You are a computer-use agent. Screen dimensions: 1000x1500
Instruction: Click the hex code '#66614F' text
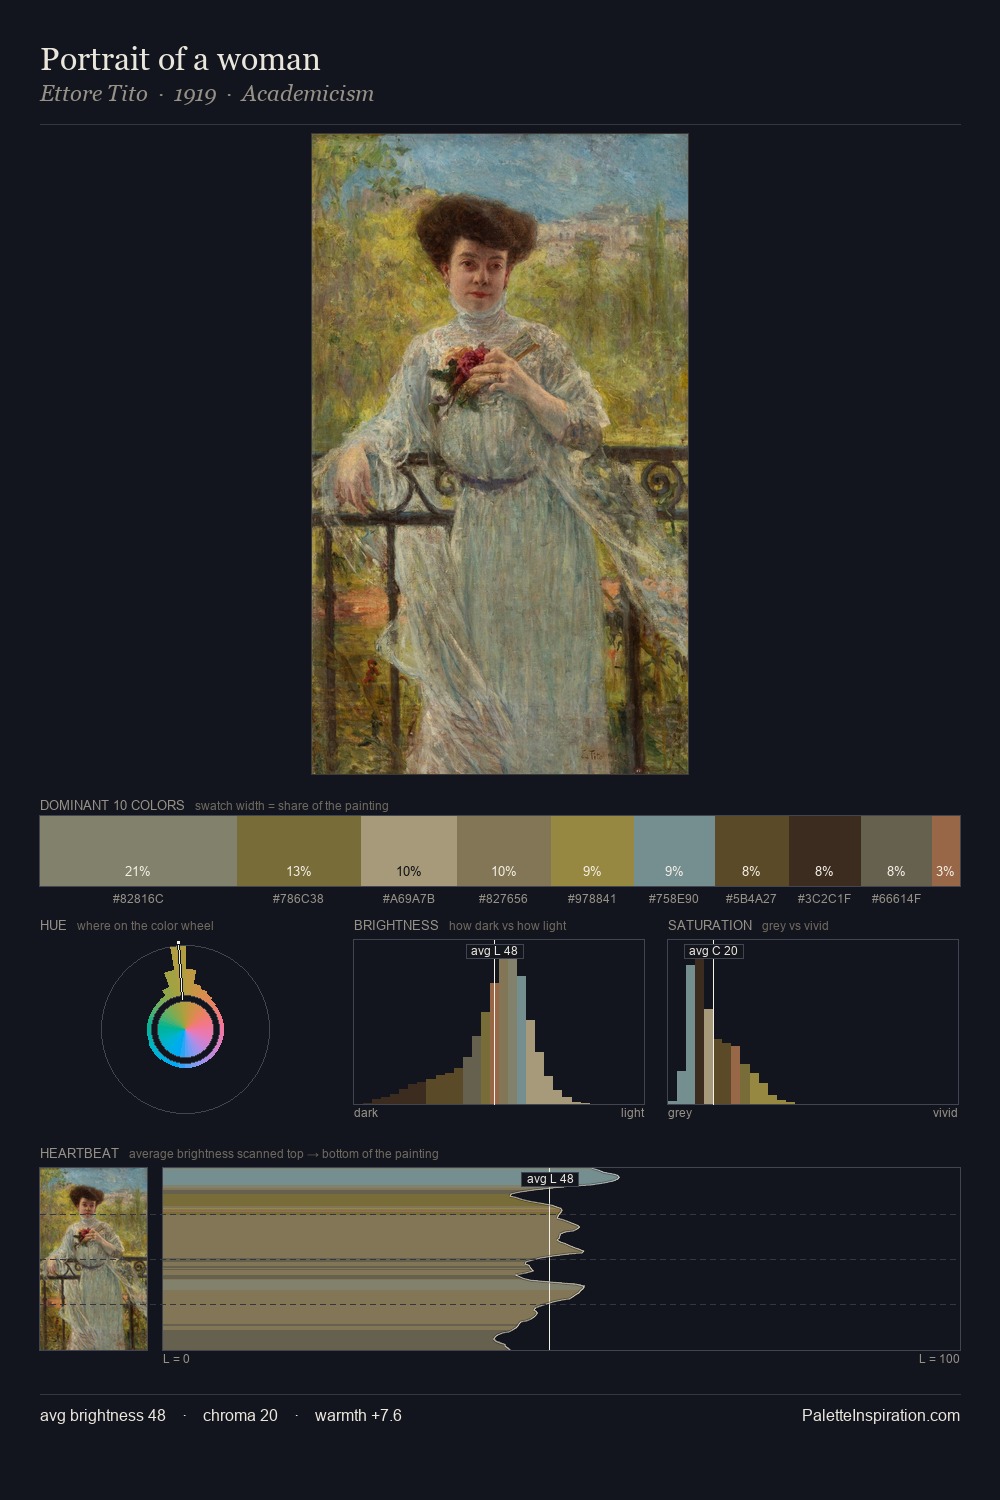896,899
